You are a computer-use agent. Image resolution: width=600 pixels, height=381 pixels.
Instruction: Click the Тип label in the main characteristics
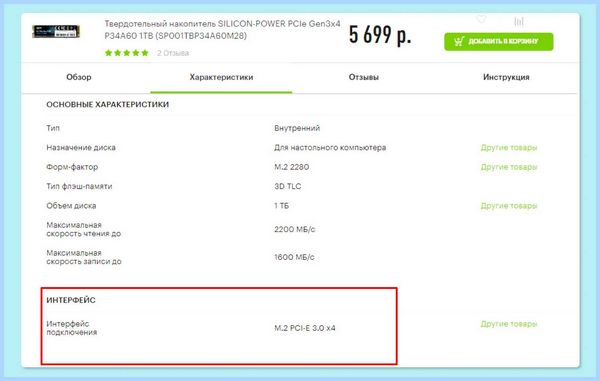53,128
